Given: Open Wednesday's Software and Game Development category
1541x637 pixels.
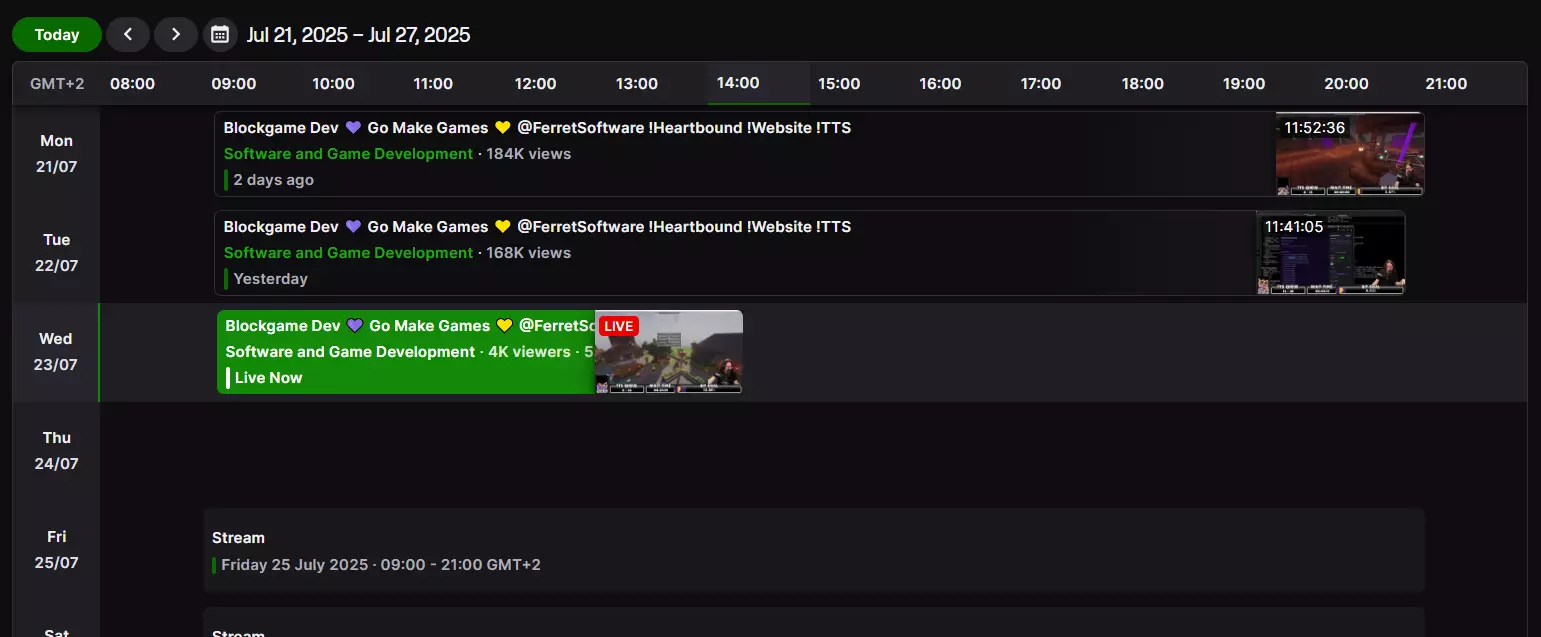Looking at the screenshot, I should [x=350, y=352].
